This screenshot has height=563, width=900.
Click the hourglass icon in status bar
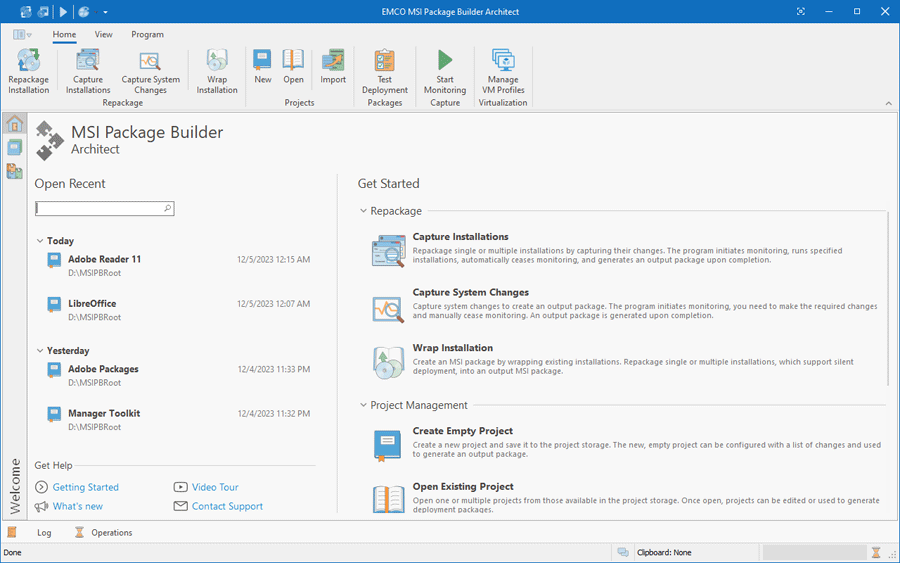point(876,553)
